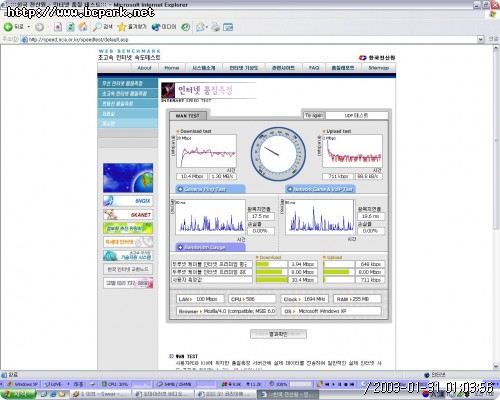The height and width of the screenshot is (400, 500).
Task: Open the Search magnifier icon
Action: pos(97,27)
